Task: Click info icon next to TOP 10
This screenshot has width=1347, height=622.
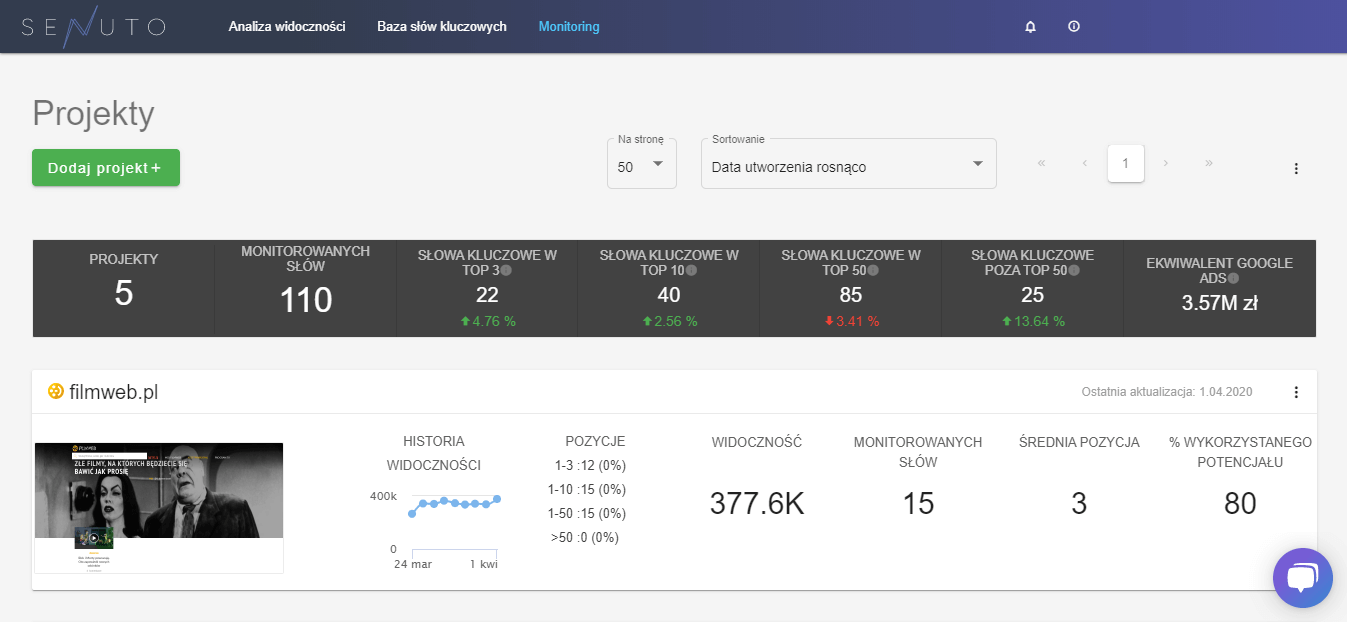Action: click(691, 271)
